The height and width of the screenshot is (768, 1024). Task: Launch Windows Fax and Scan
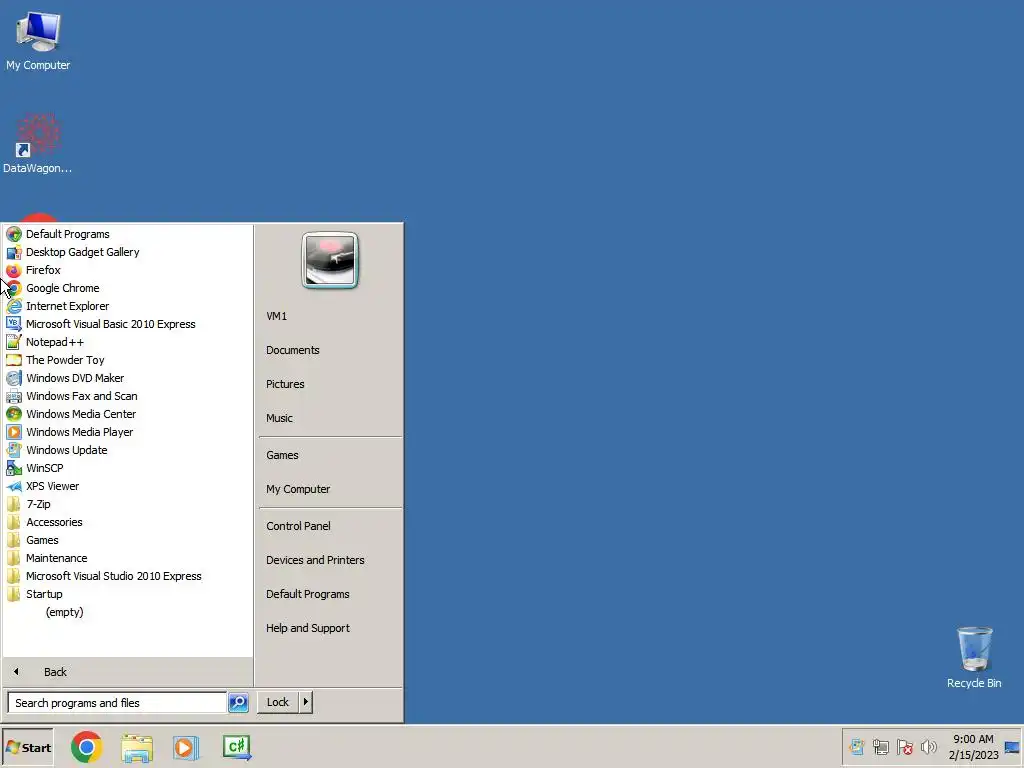127,396
